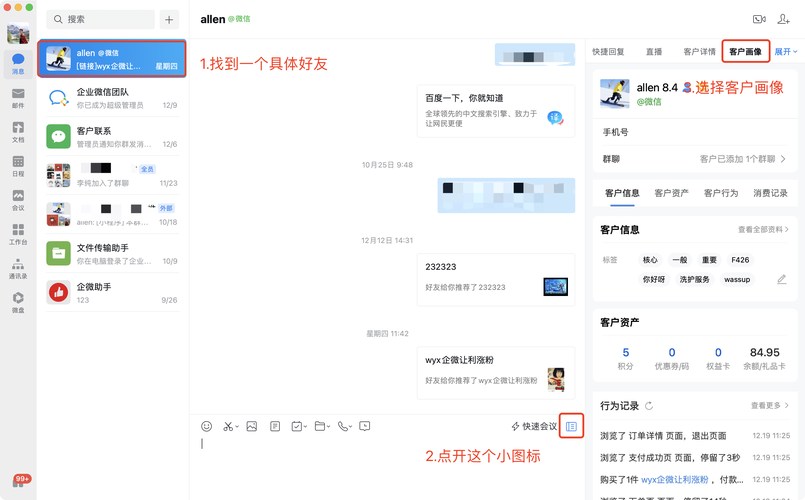Click the document note icon in toolbar
805x500 pixels.
click(275, 426)
